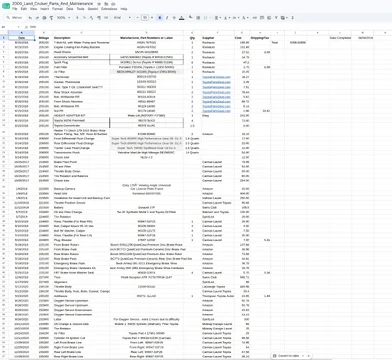Select the Data Completed label cell

coord(340,38)
